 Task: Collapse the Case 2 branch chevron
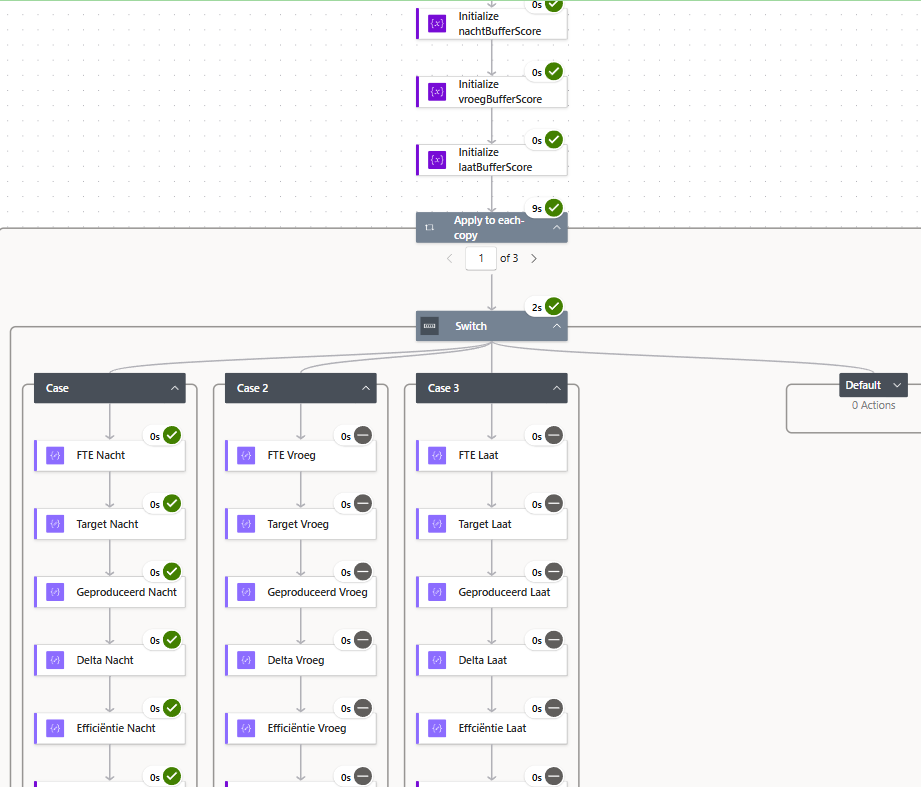click(x=366, y=388)
